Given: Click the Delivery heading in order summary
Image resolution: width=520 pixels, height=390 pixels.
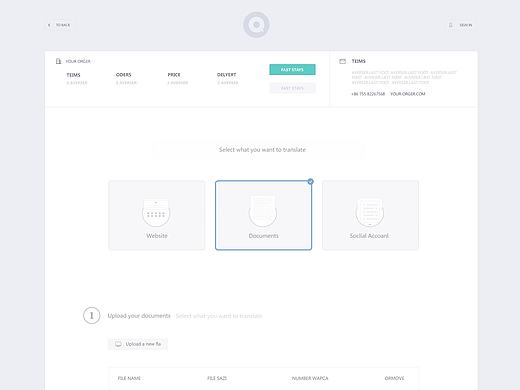Looking at the screenshot, I should coord(226,75).
